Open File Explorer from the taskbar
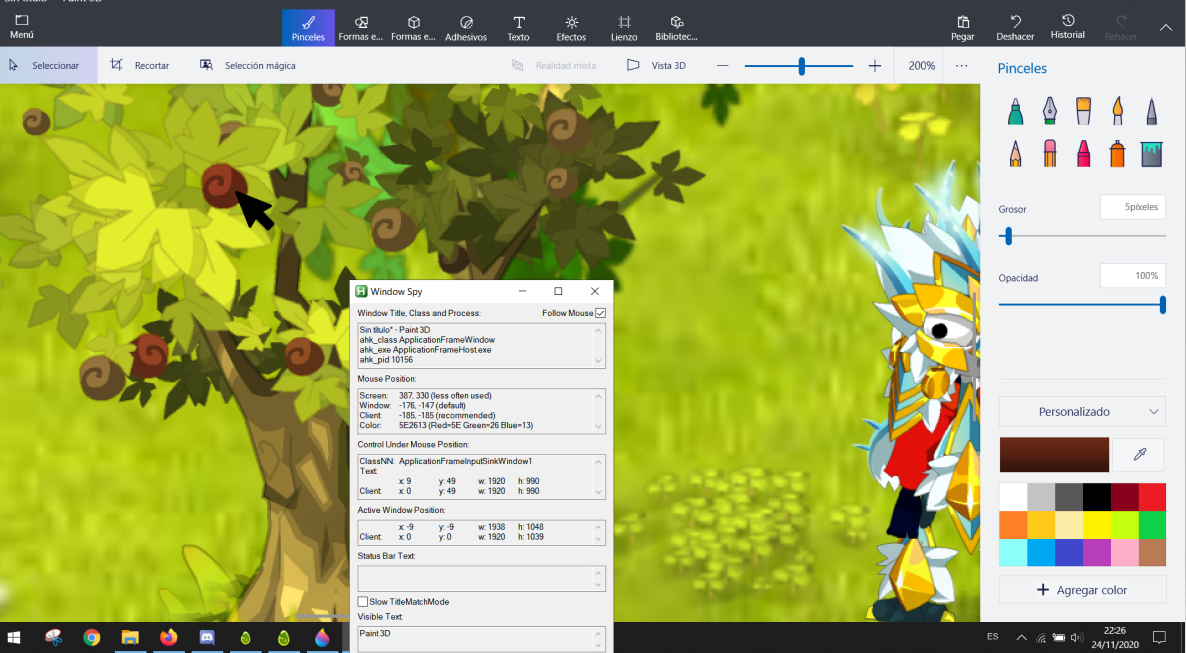1186x653 pixels. coord(130,637)
